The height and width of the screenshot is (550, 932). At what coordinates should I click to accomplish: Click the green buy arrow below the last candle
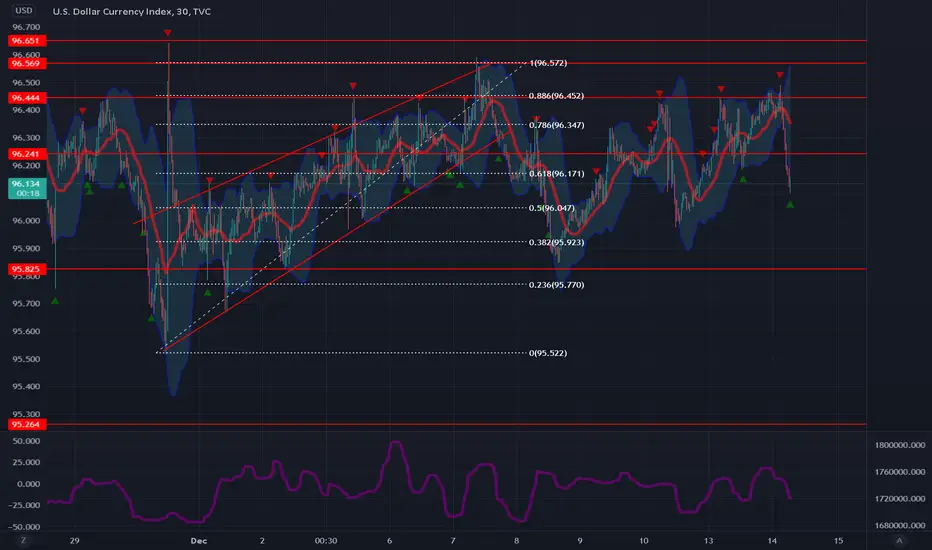point(790,205)
